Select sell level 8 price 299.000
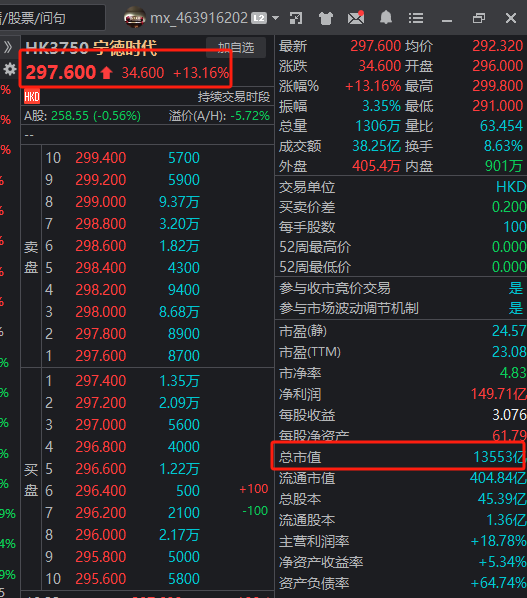 101,202
